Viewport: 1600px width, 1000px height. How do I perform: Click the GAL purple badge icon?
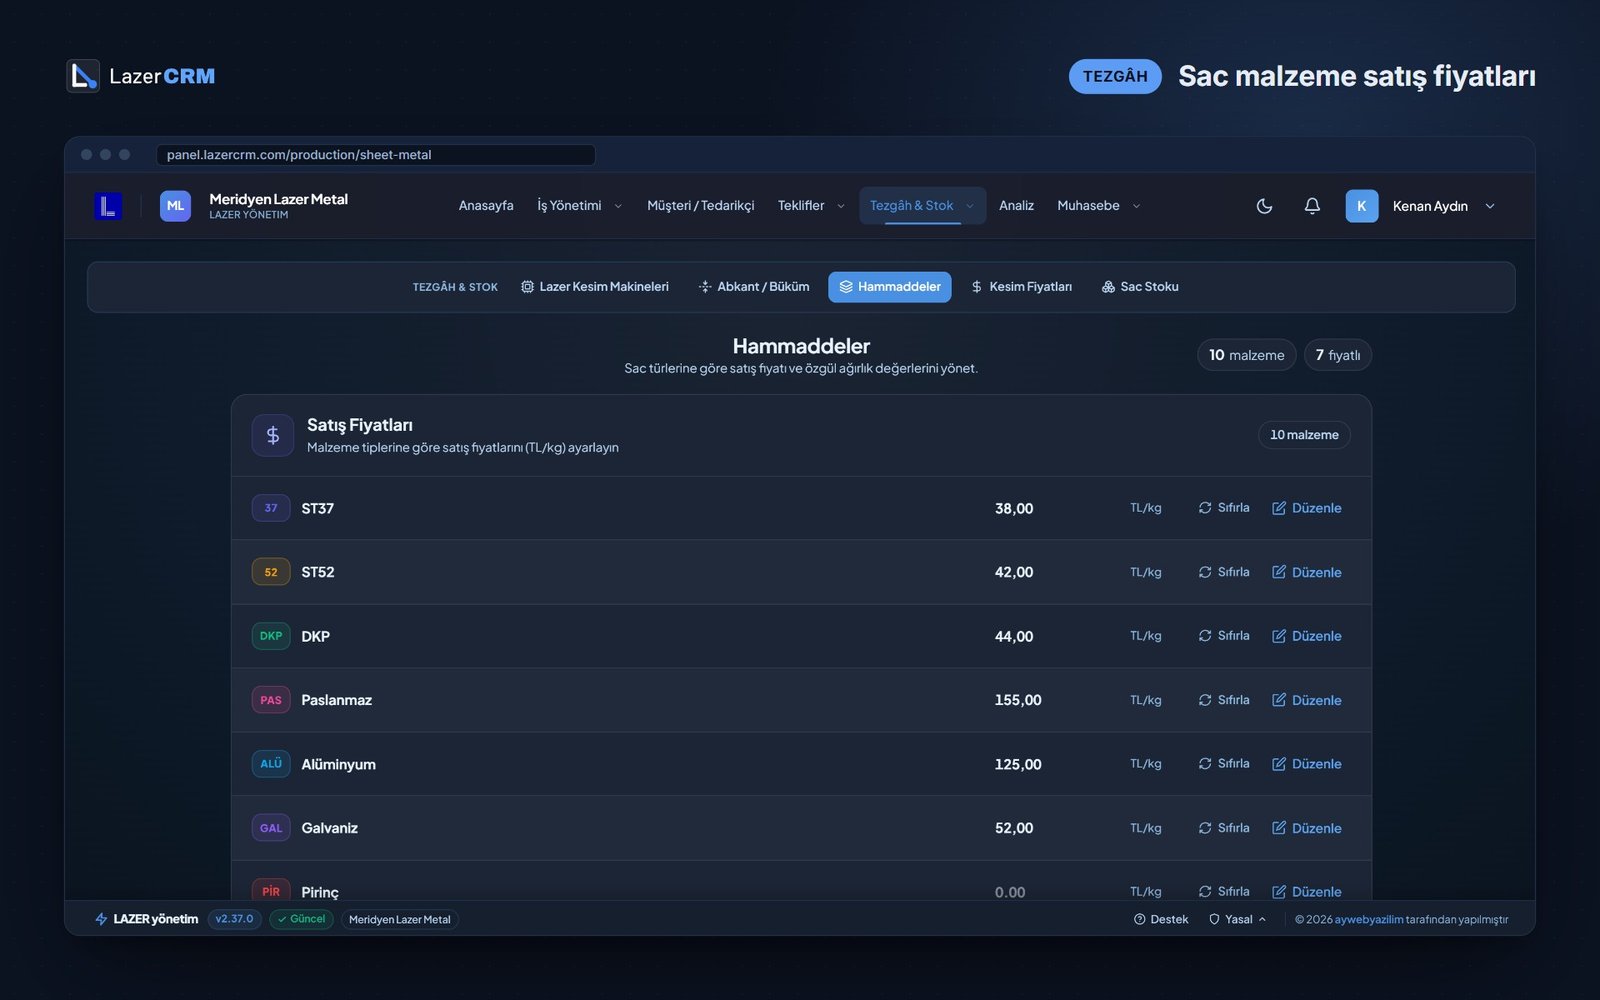(x=271, y=828)
